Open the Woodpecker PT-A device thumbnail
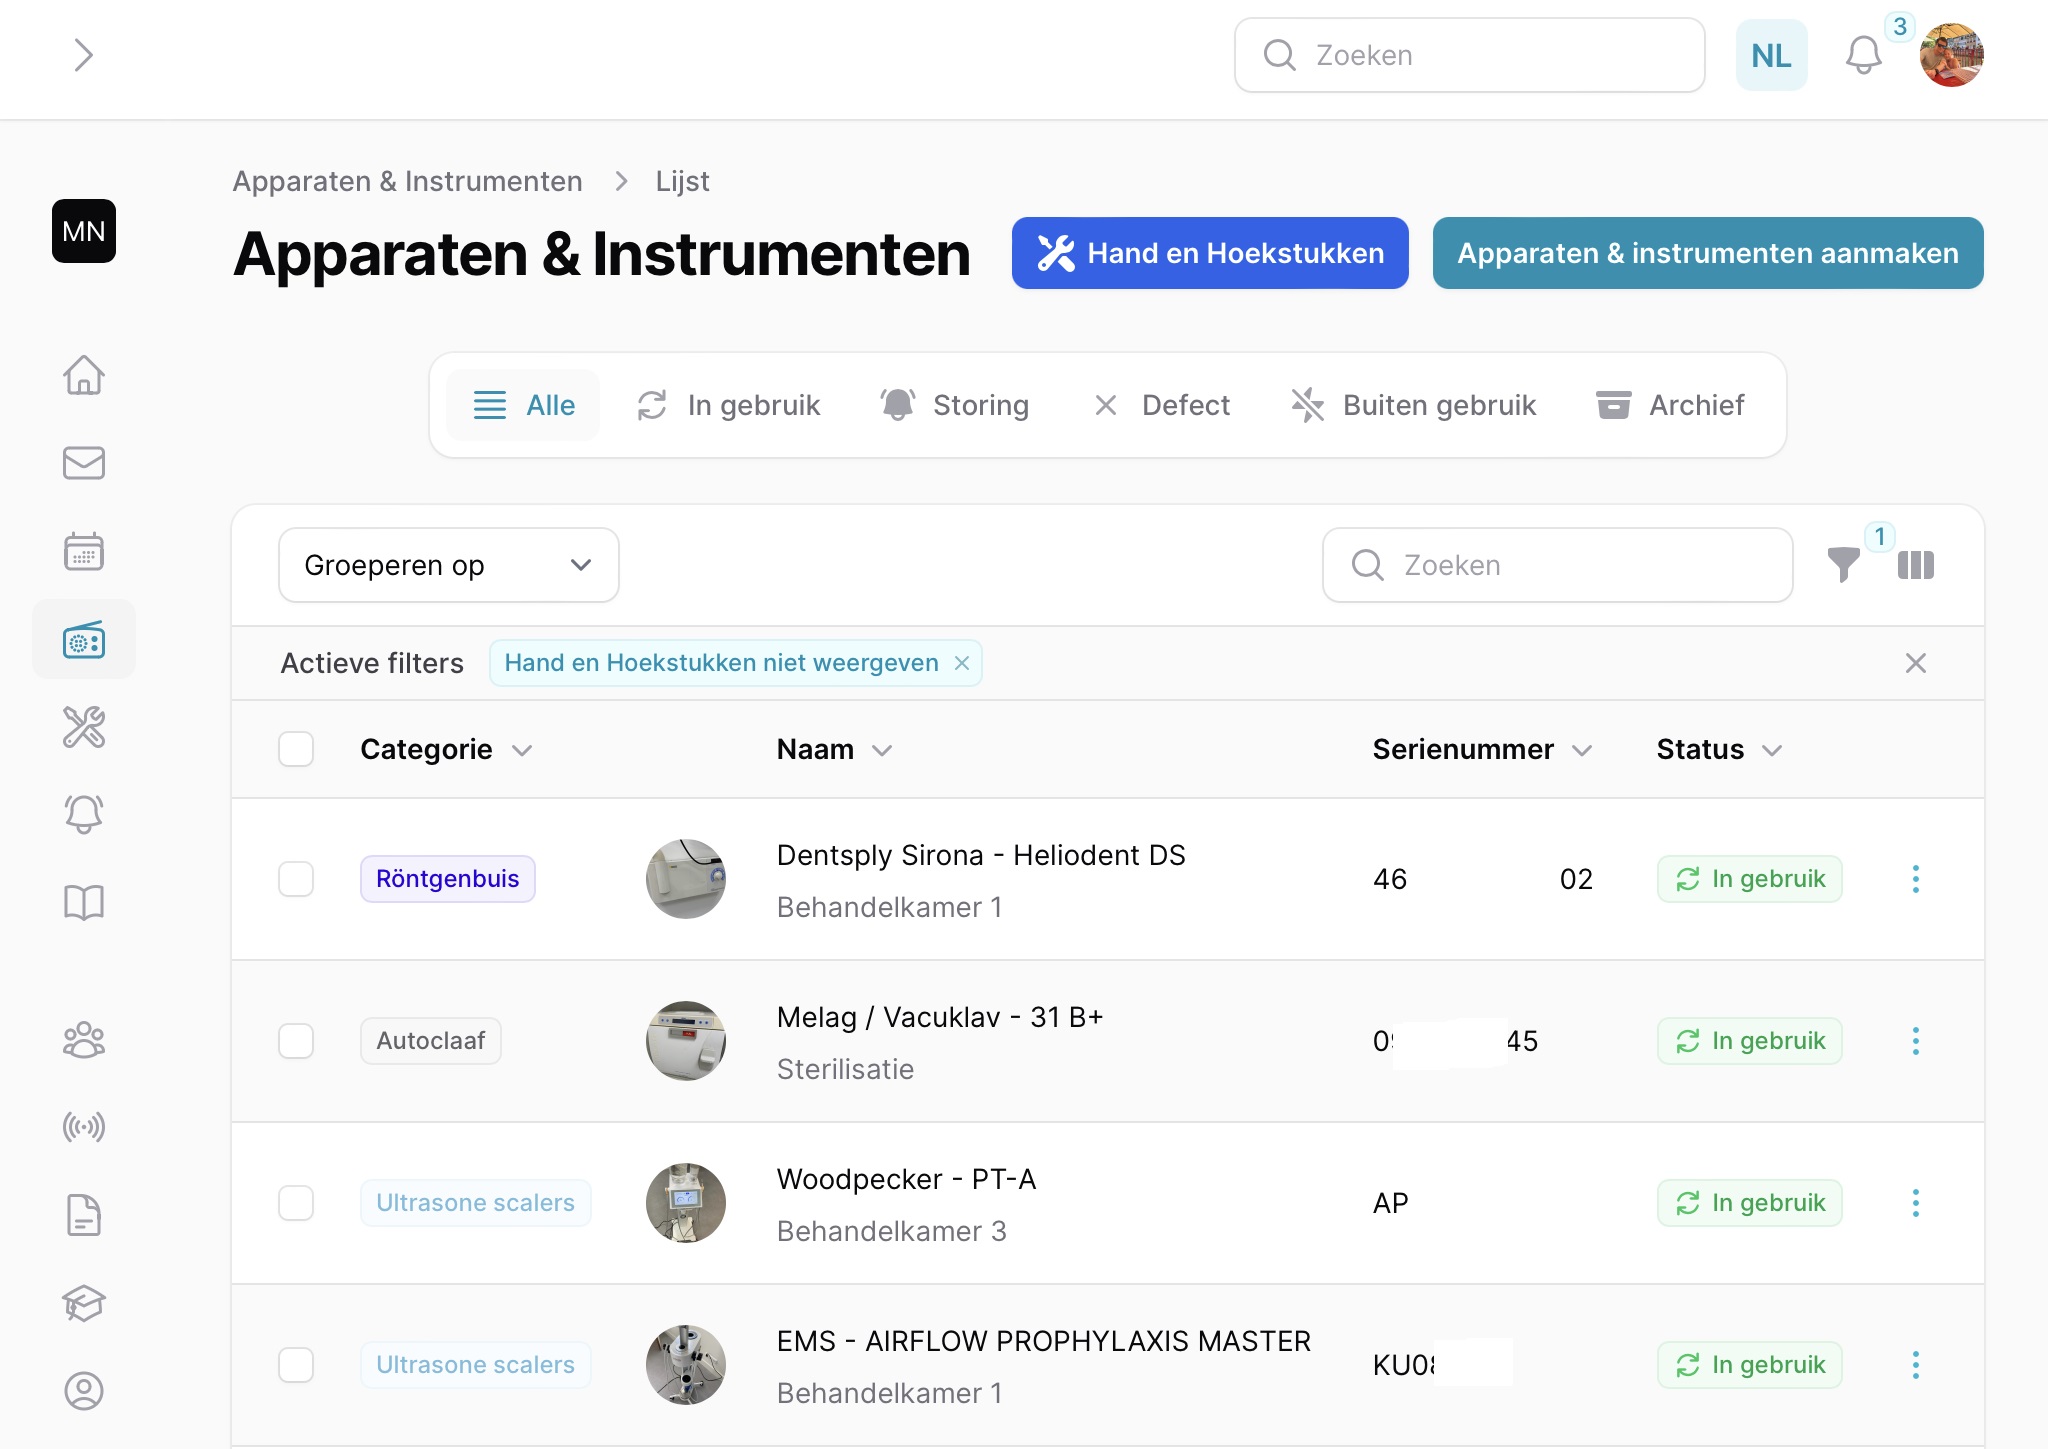Image resolution: width=2048 pixels, height=1449 pixels. (x=686, y=1203)
